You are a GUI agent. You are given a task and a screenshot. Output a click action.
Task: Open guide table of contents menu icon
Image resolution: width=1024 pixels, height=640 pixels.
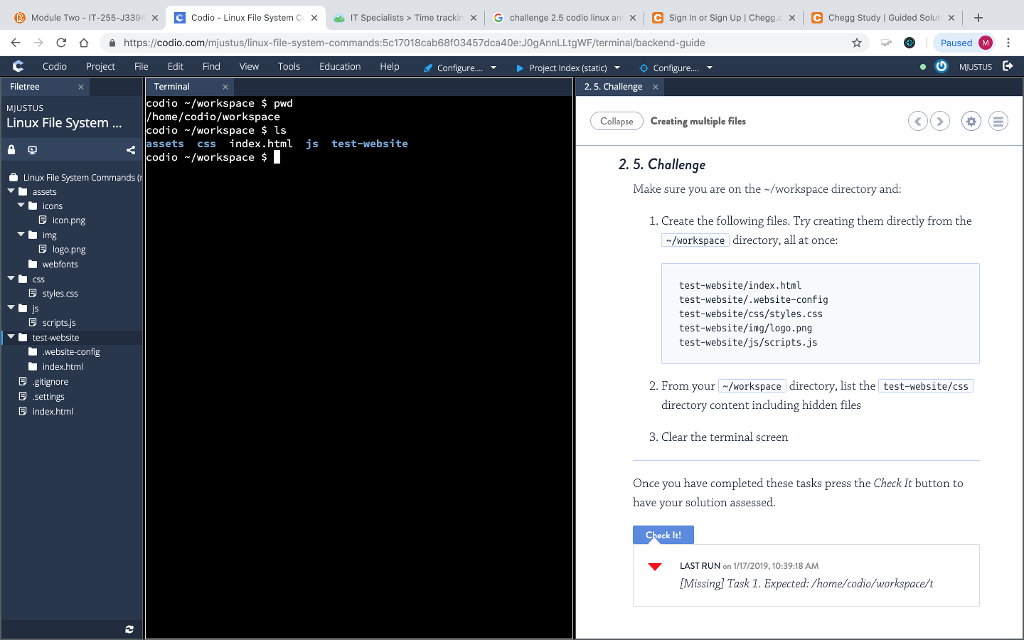(998, 121)
